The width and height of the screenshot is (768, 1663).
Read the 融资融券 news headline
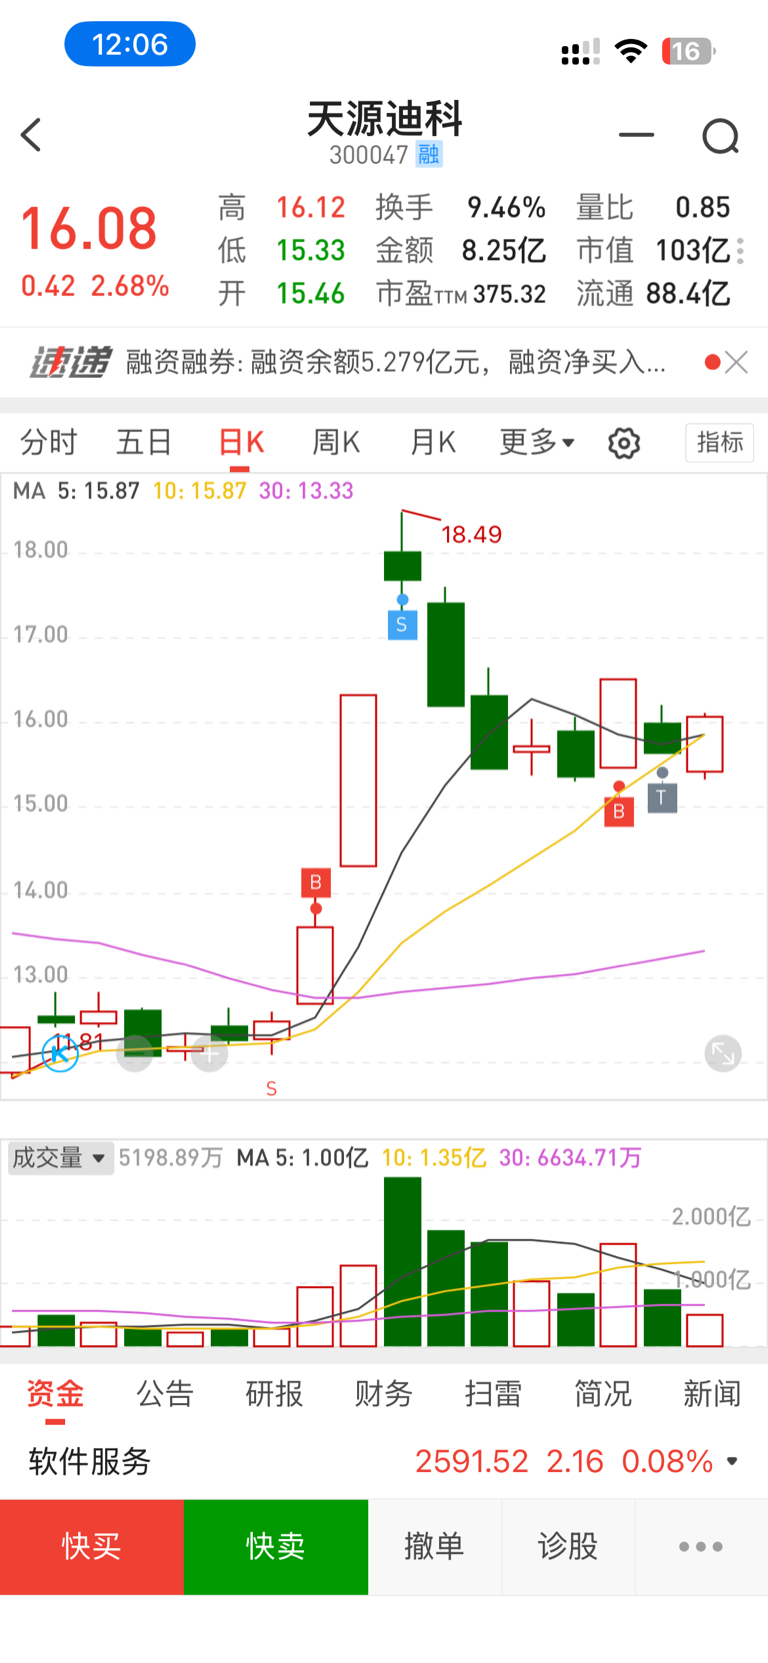[396, 362]
